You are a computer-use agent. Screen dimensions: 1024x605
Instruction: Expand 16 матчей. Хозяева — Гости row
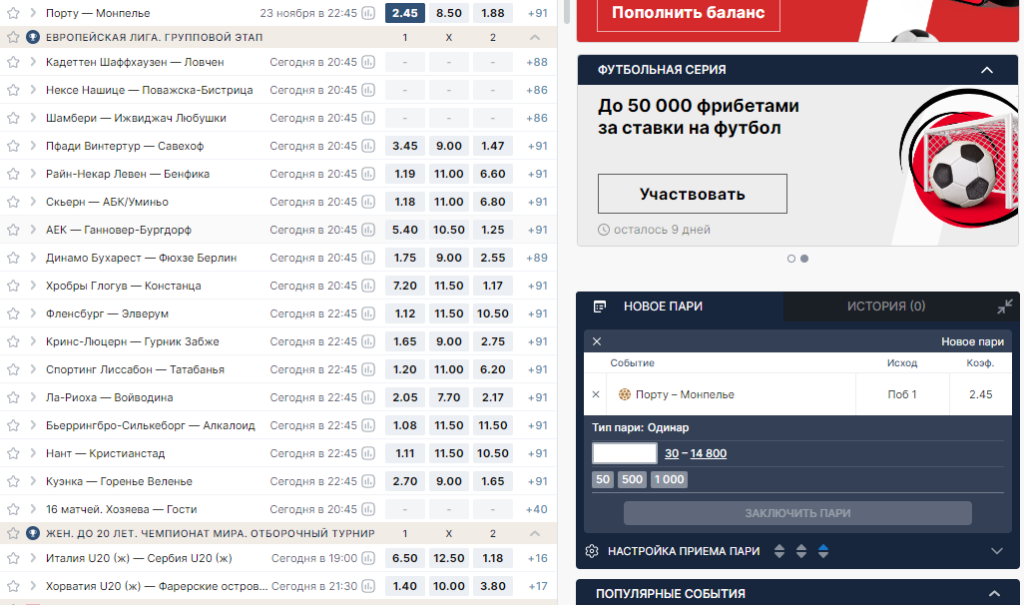tap(33, 509)
